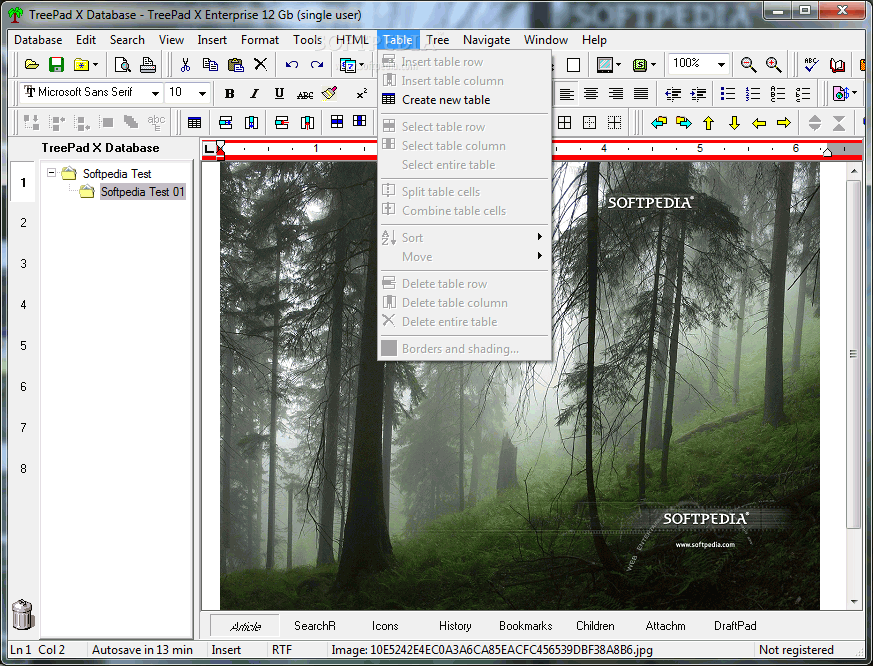The image size is (873, 666).
Task: Click the sidebar button numbered 2
Action: (x=23, y=223)
